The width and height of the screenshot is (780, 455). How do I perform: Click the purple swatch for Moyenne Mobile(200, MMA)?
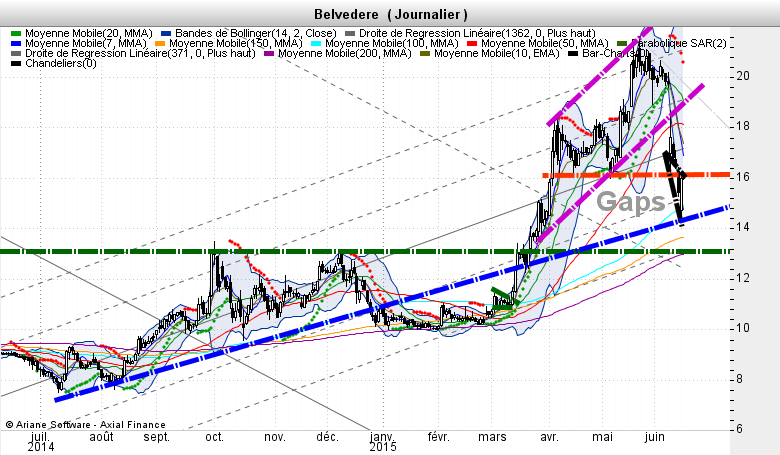[x=269, y=53]
